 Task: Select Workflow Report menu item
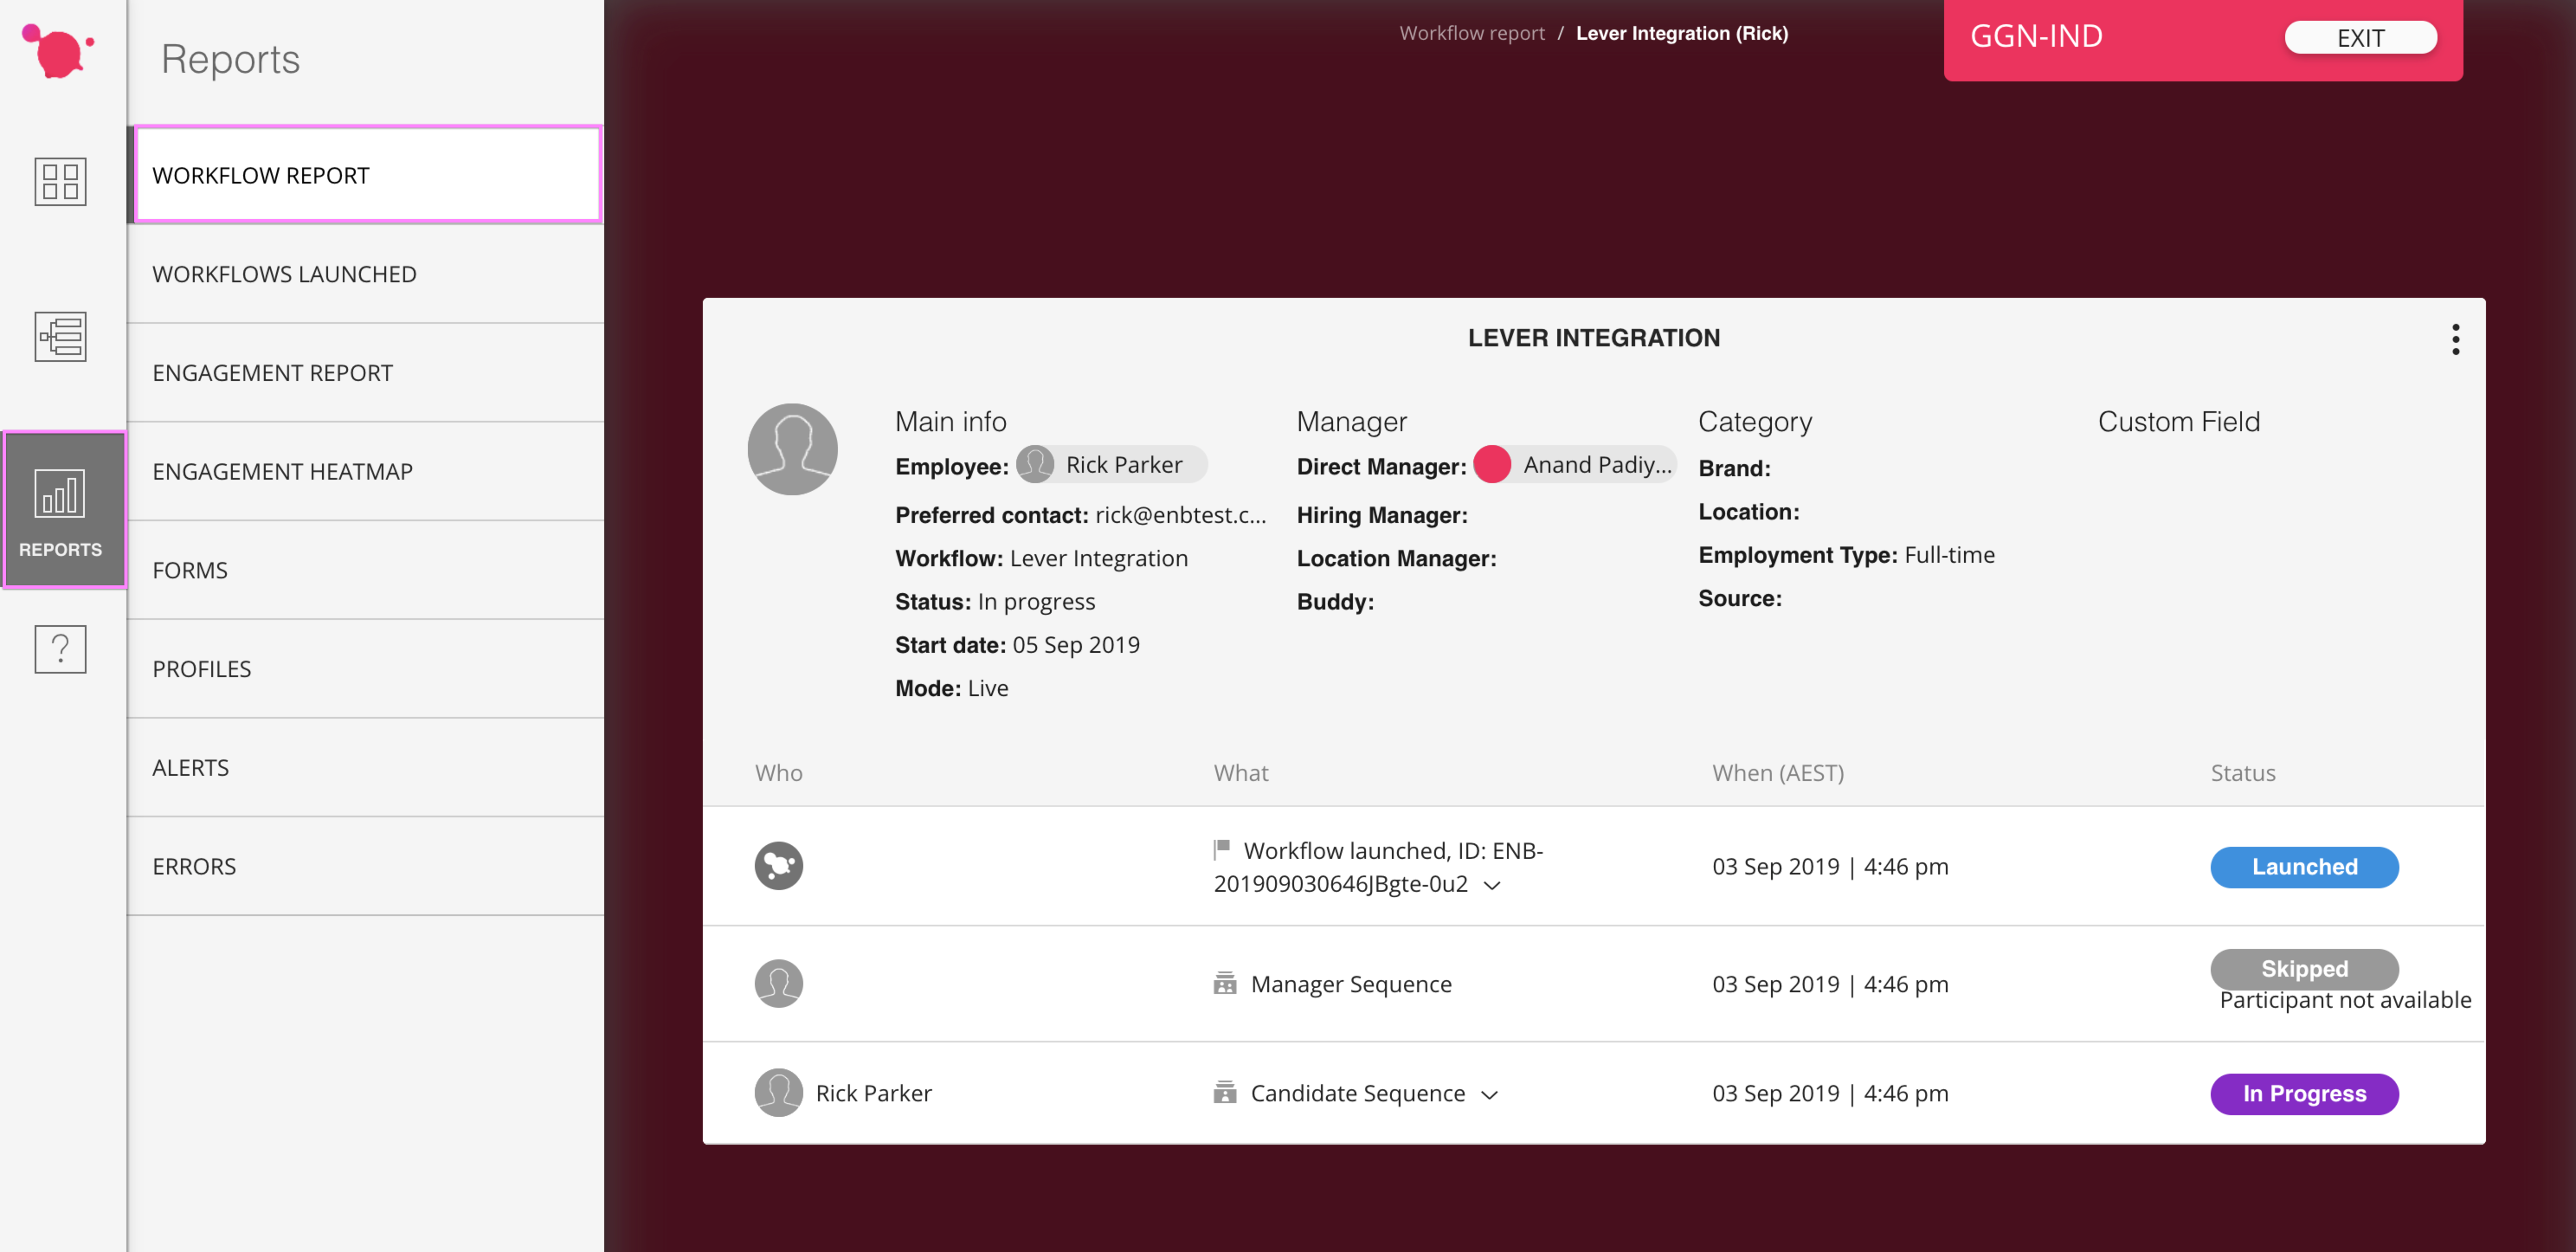point(367,175)
